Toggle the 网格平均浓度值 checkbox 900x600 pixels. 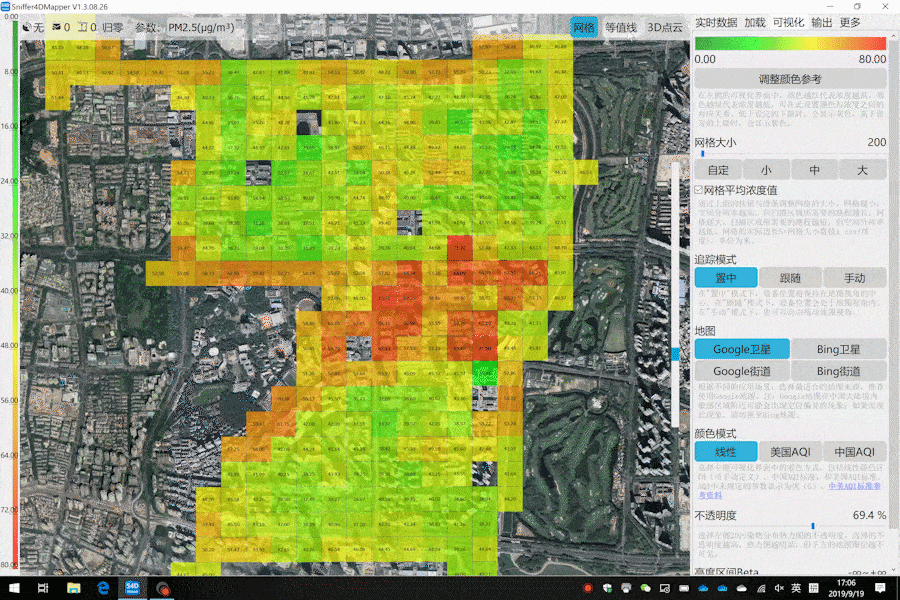[x=698, y=190]
